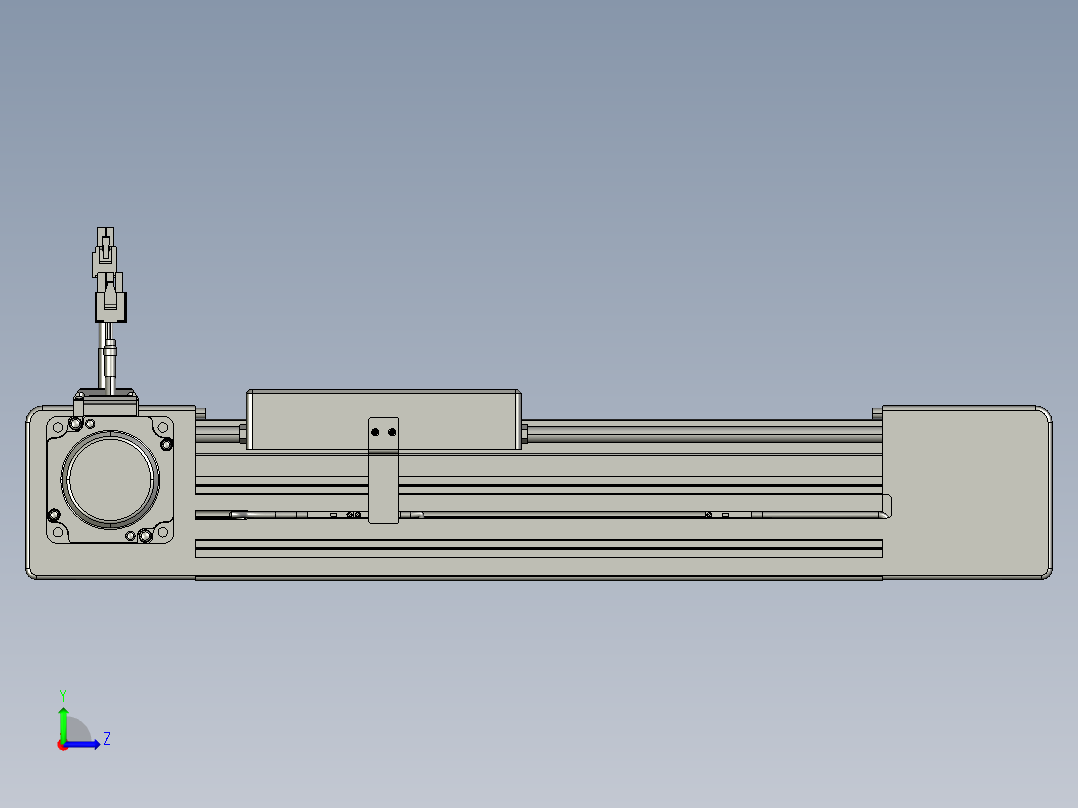Select the circular motor face on the left
Viewport: 1078px width, 808px height.
coord(110,479)
